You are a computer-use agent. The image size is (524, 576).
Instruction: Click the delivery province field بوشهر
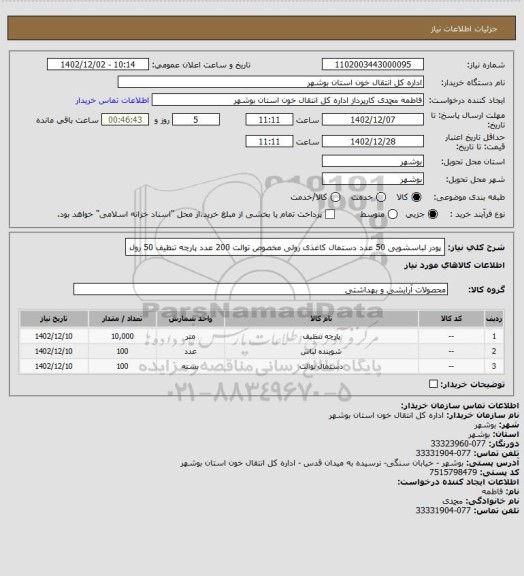pos(373,161)
